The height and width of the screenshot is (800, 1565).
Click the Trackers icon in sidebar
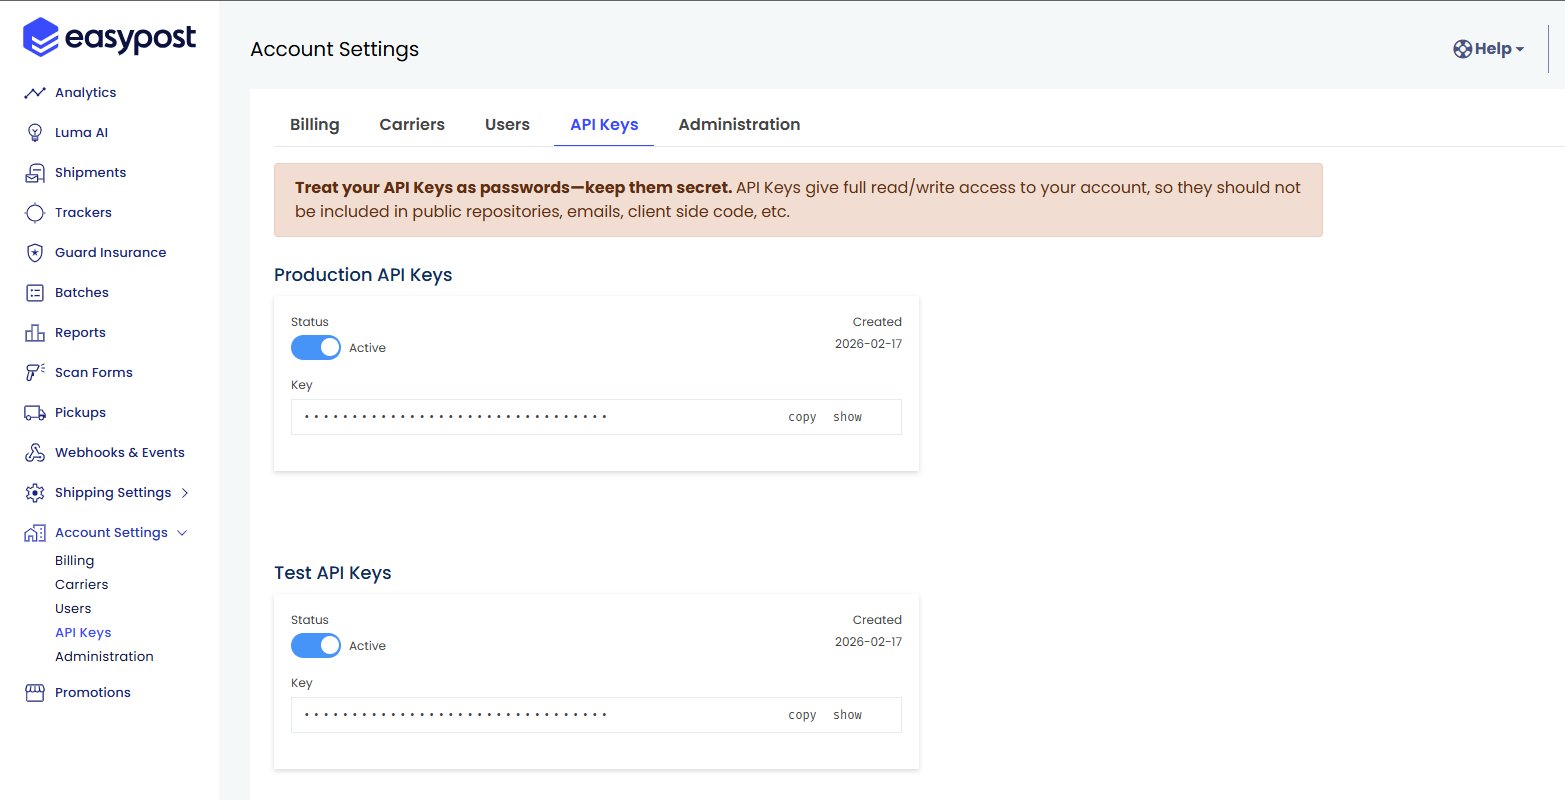(33, 212)
